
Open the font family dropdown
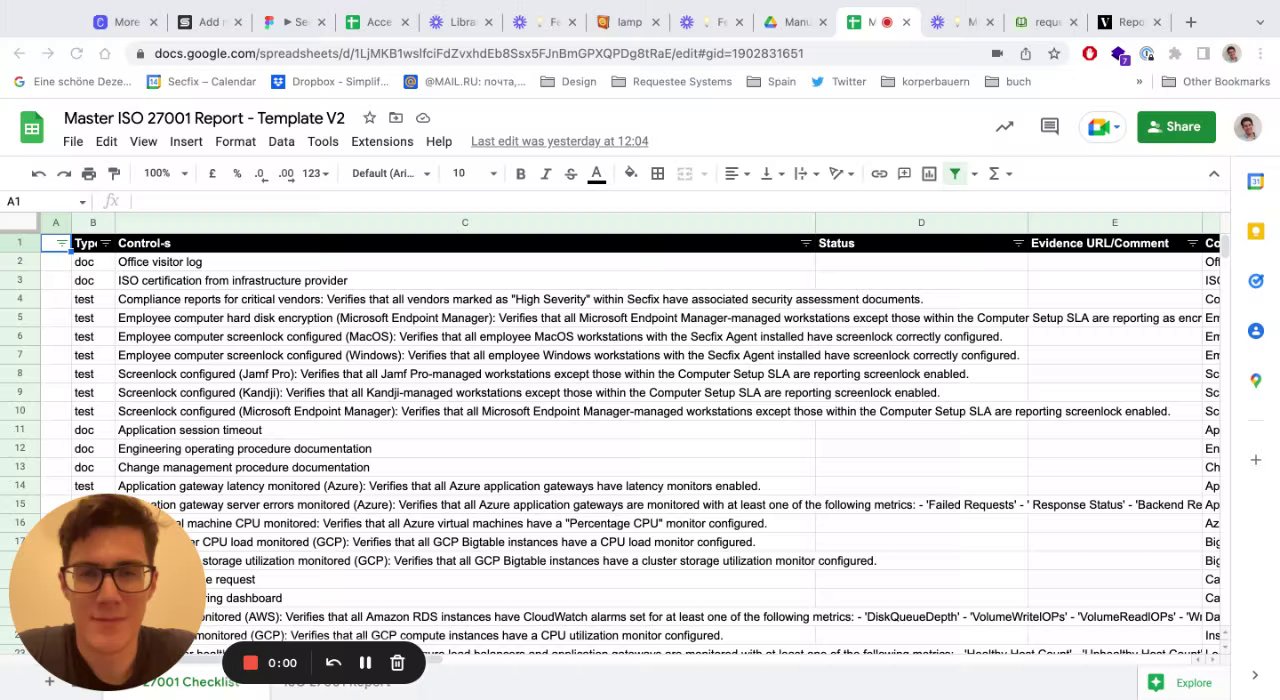(x=391, y=174)
